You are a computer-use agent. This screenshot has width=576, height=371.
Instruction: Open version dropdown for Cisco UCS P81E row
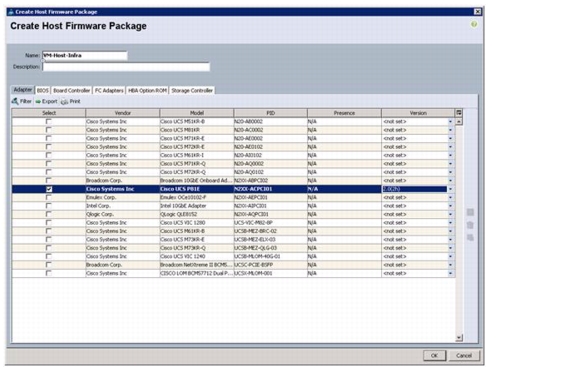[x=450, y=189]
